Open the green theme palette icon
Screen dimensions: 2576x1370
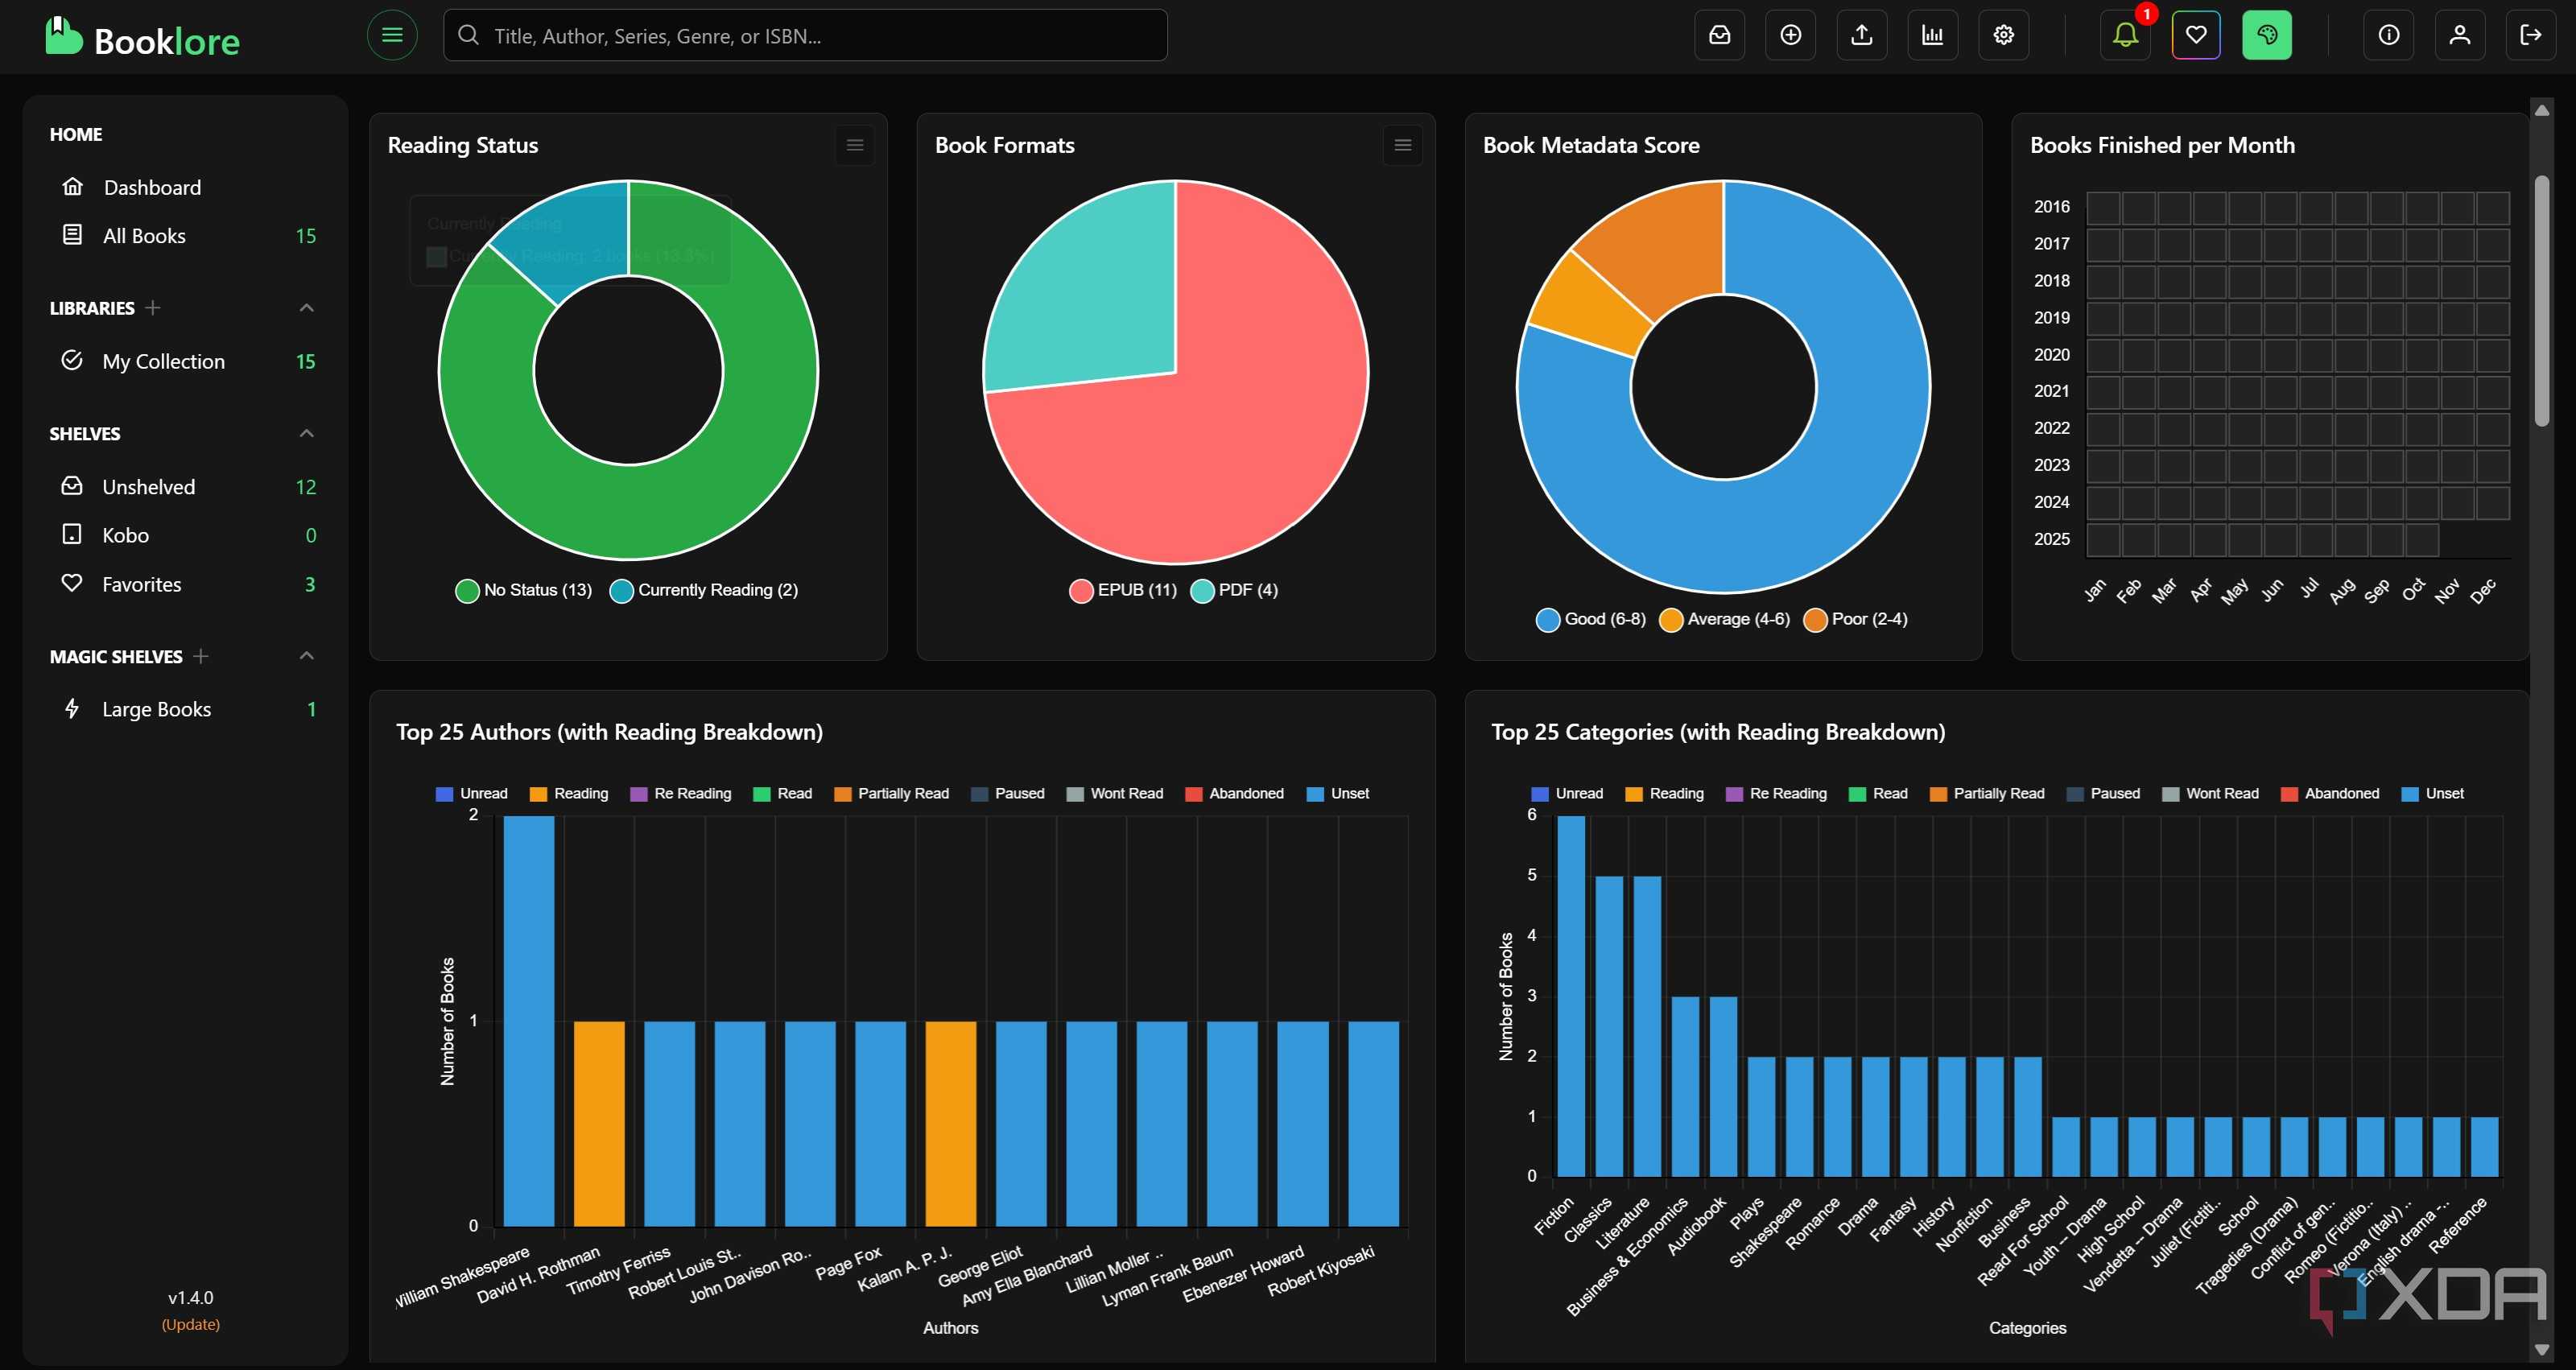[x=2266, y=35]
